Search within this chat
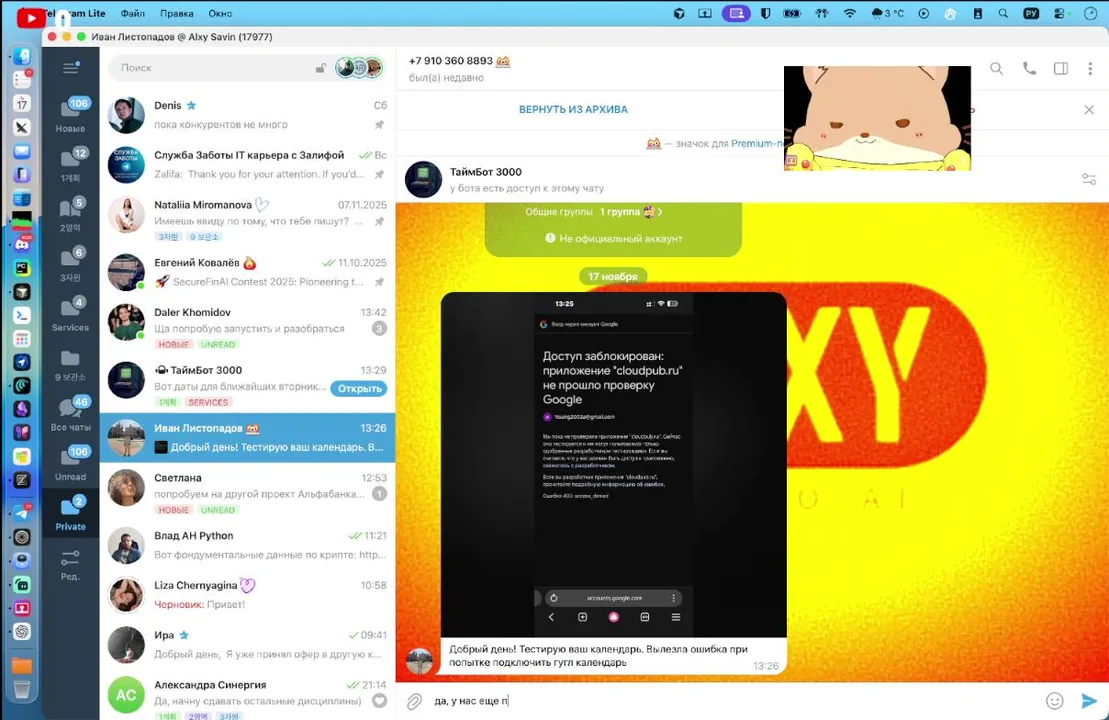Image resolution: width=1109 pixels, height=720 pixels. click(x=996, y=69)
